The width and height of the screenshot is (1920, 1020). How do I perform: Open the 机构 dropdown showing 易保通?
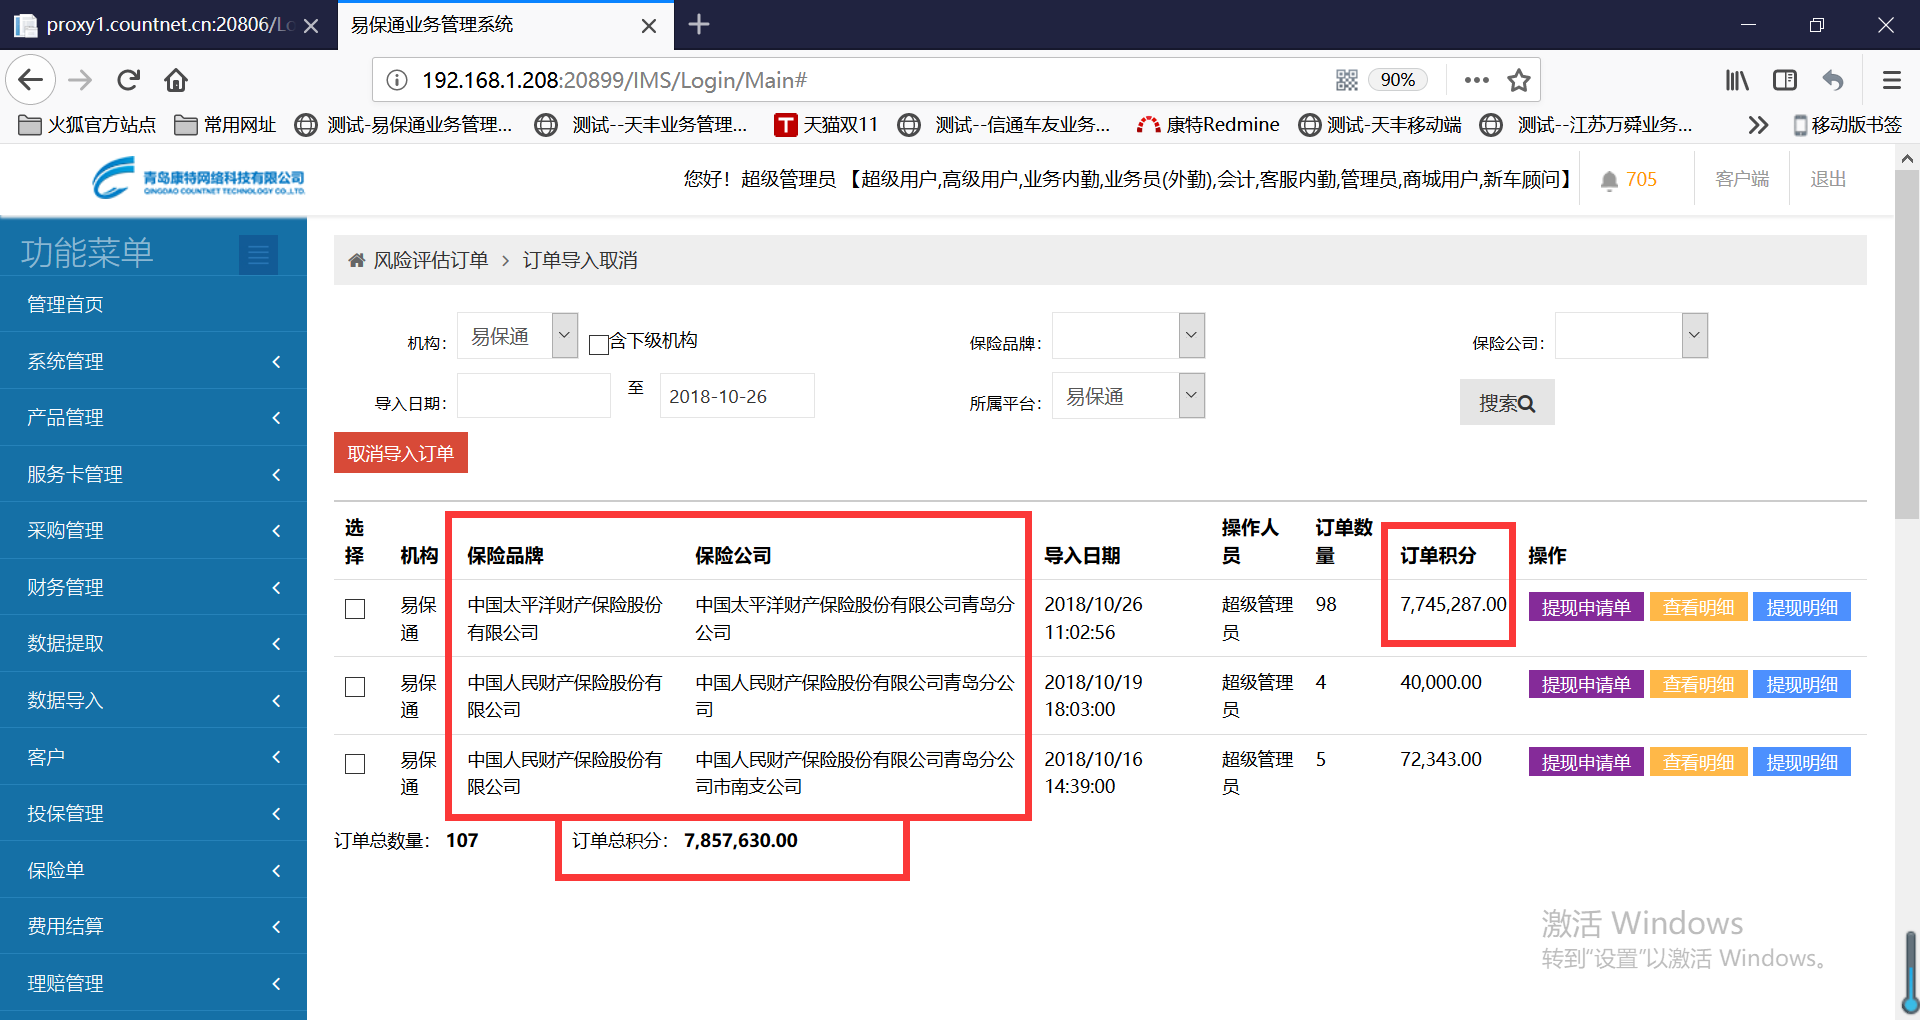[x=517, y=336]
